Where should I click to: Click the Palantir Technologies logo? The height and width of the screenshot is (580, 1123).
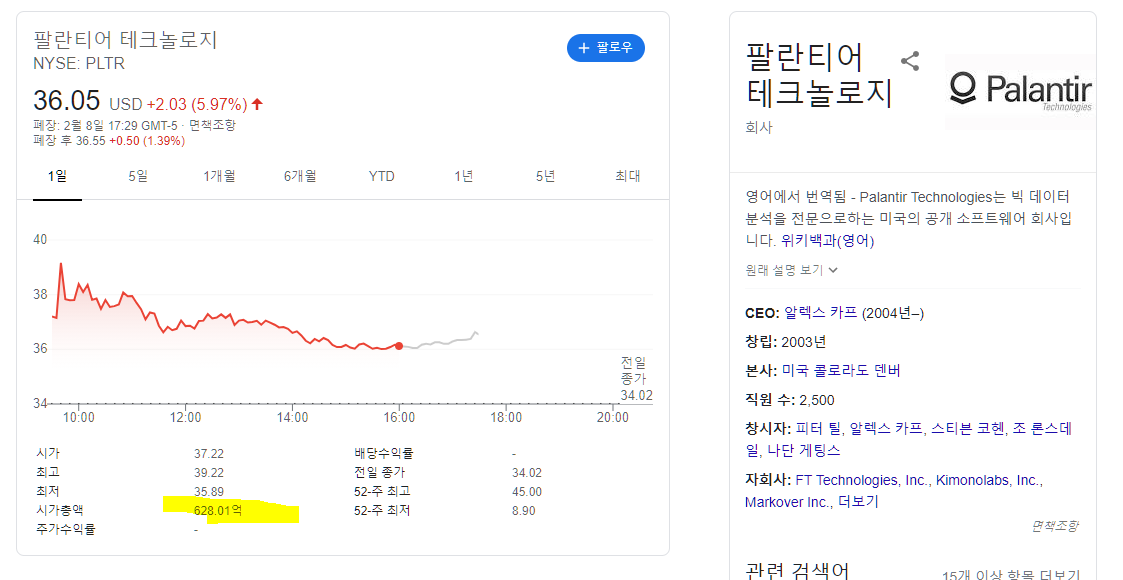(x=1021, y=91)
